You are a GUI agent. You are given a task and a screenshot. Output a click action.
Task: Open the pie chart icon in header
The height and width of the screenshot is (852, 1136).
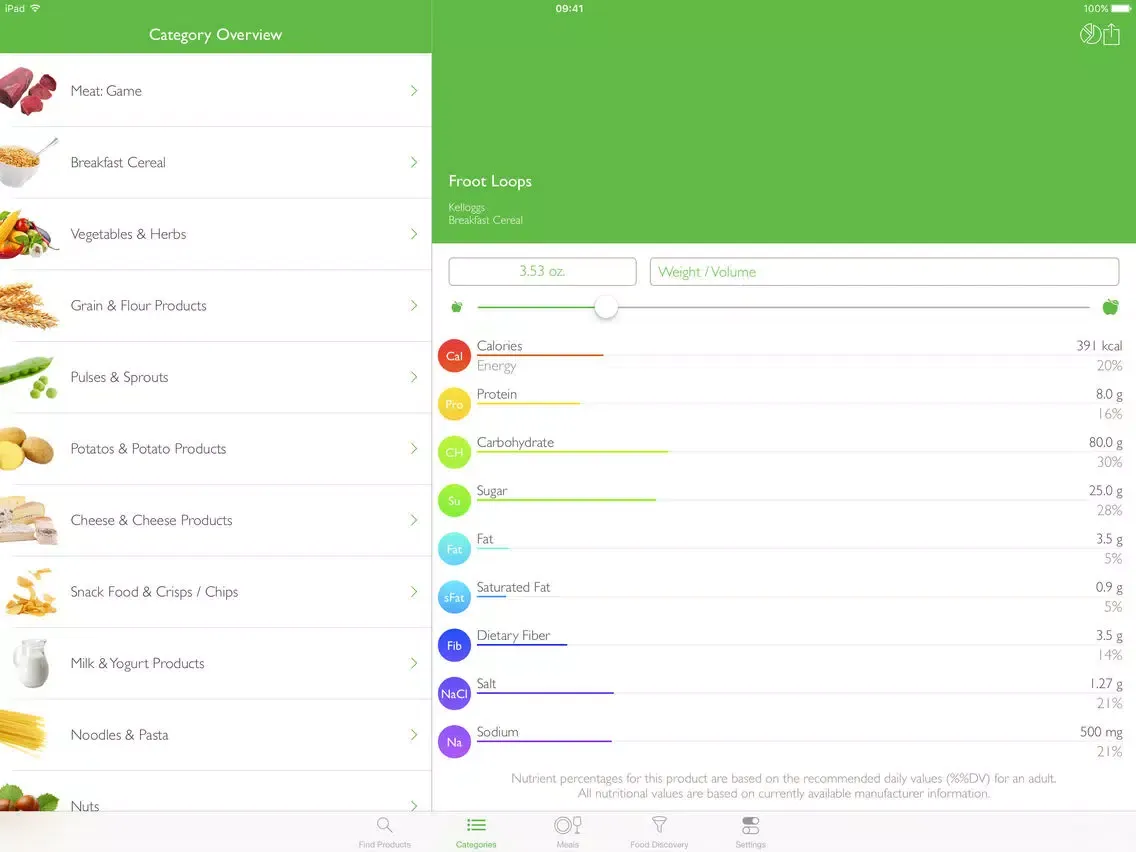1090,34
